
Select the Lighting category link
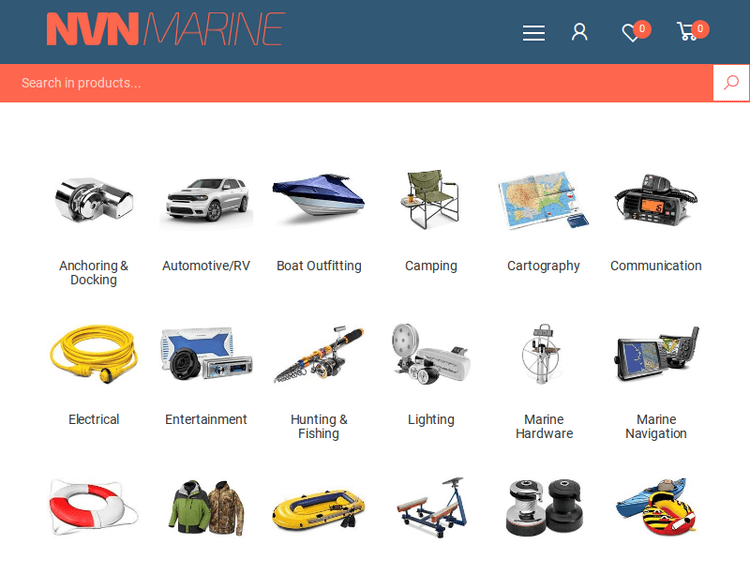tap(431, 419)
